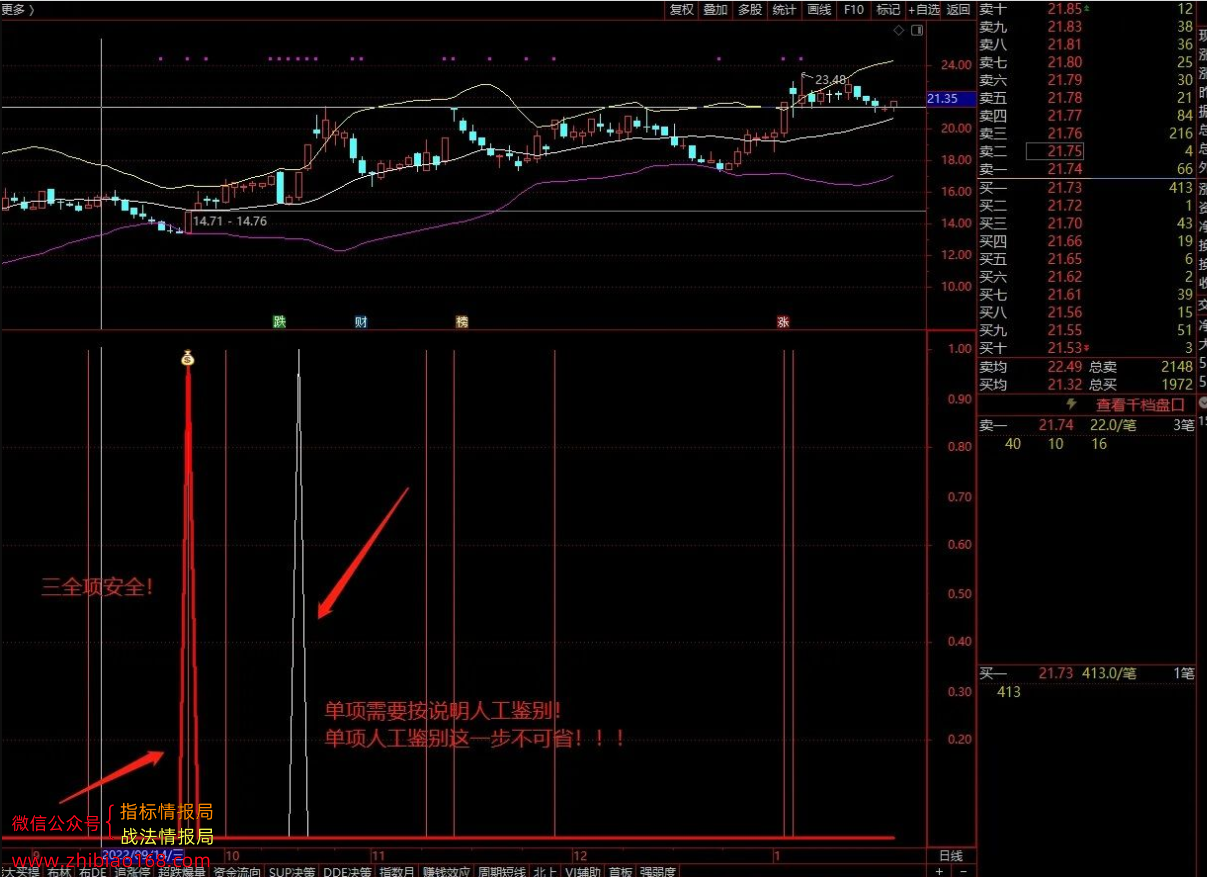Click the date label 2022/09/14 on the time axis

point(143,856)
